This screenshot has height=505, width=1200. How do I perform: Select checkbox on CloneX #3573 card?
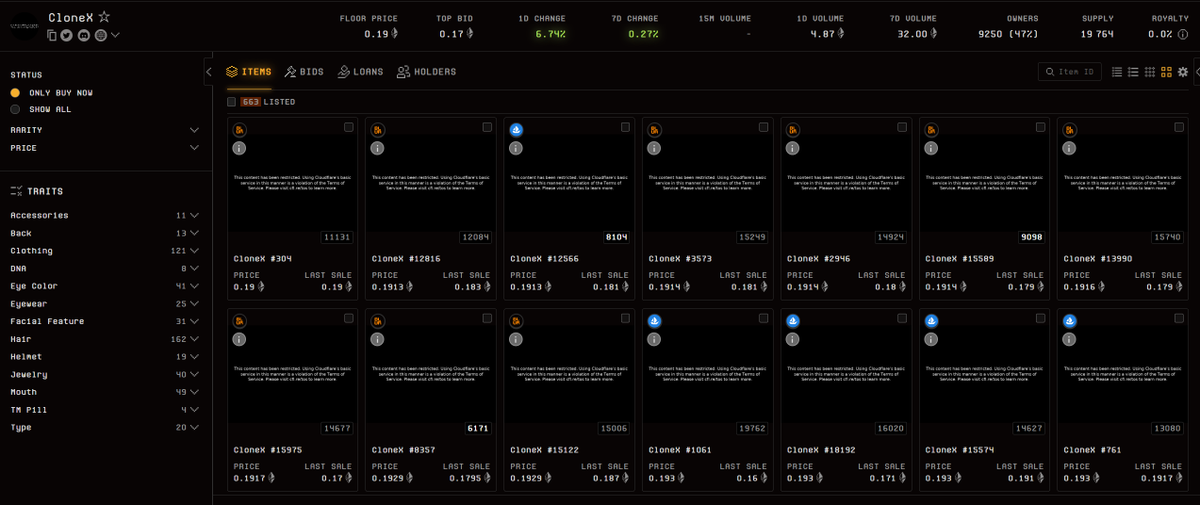pos(764,127)
